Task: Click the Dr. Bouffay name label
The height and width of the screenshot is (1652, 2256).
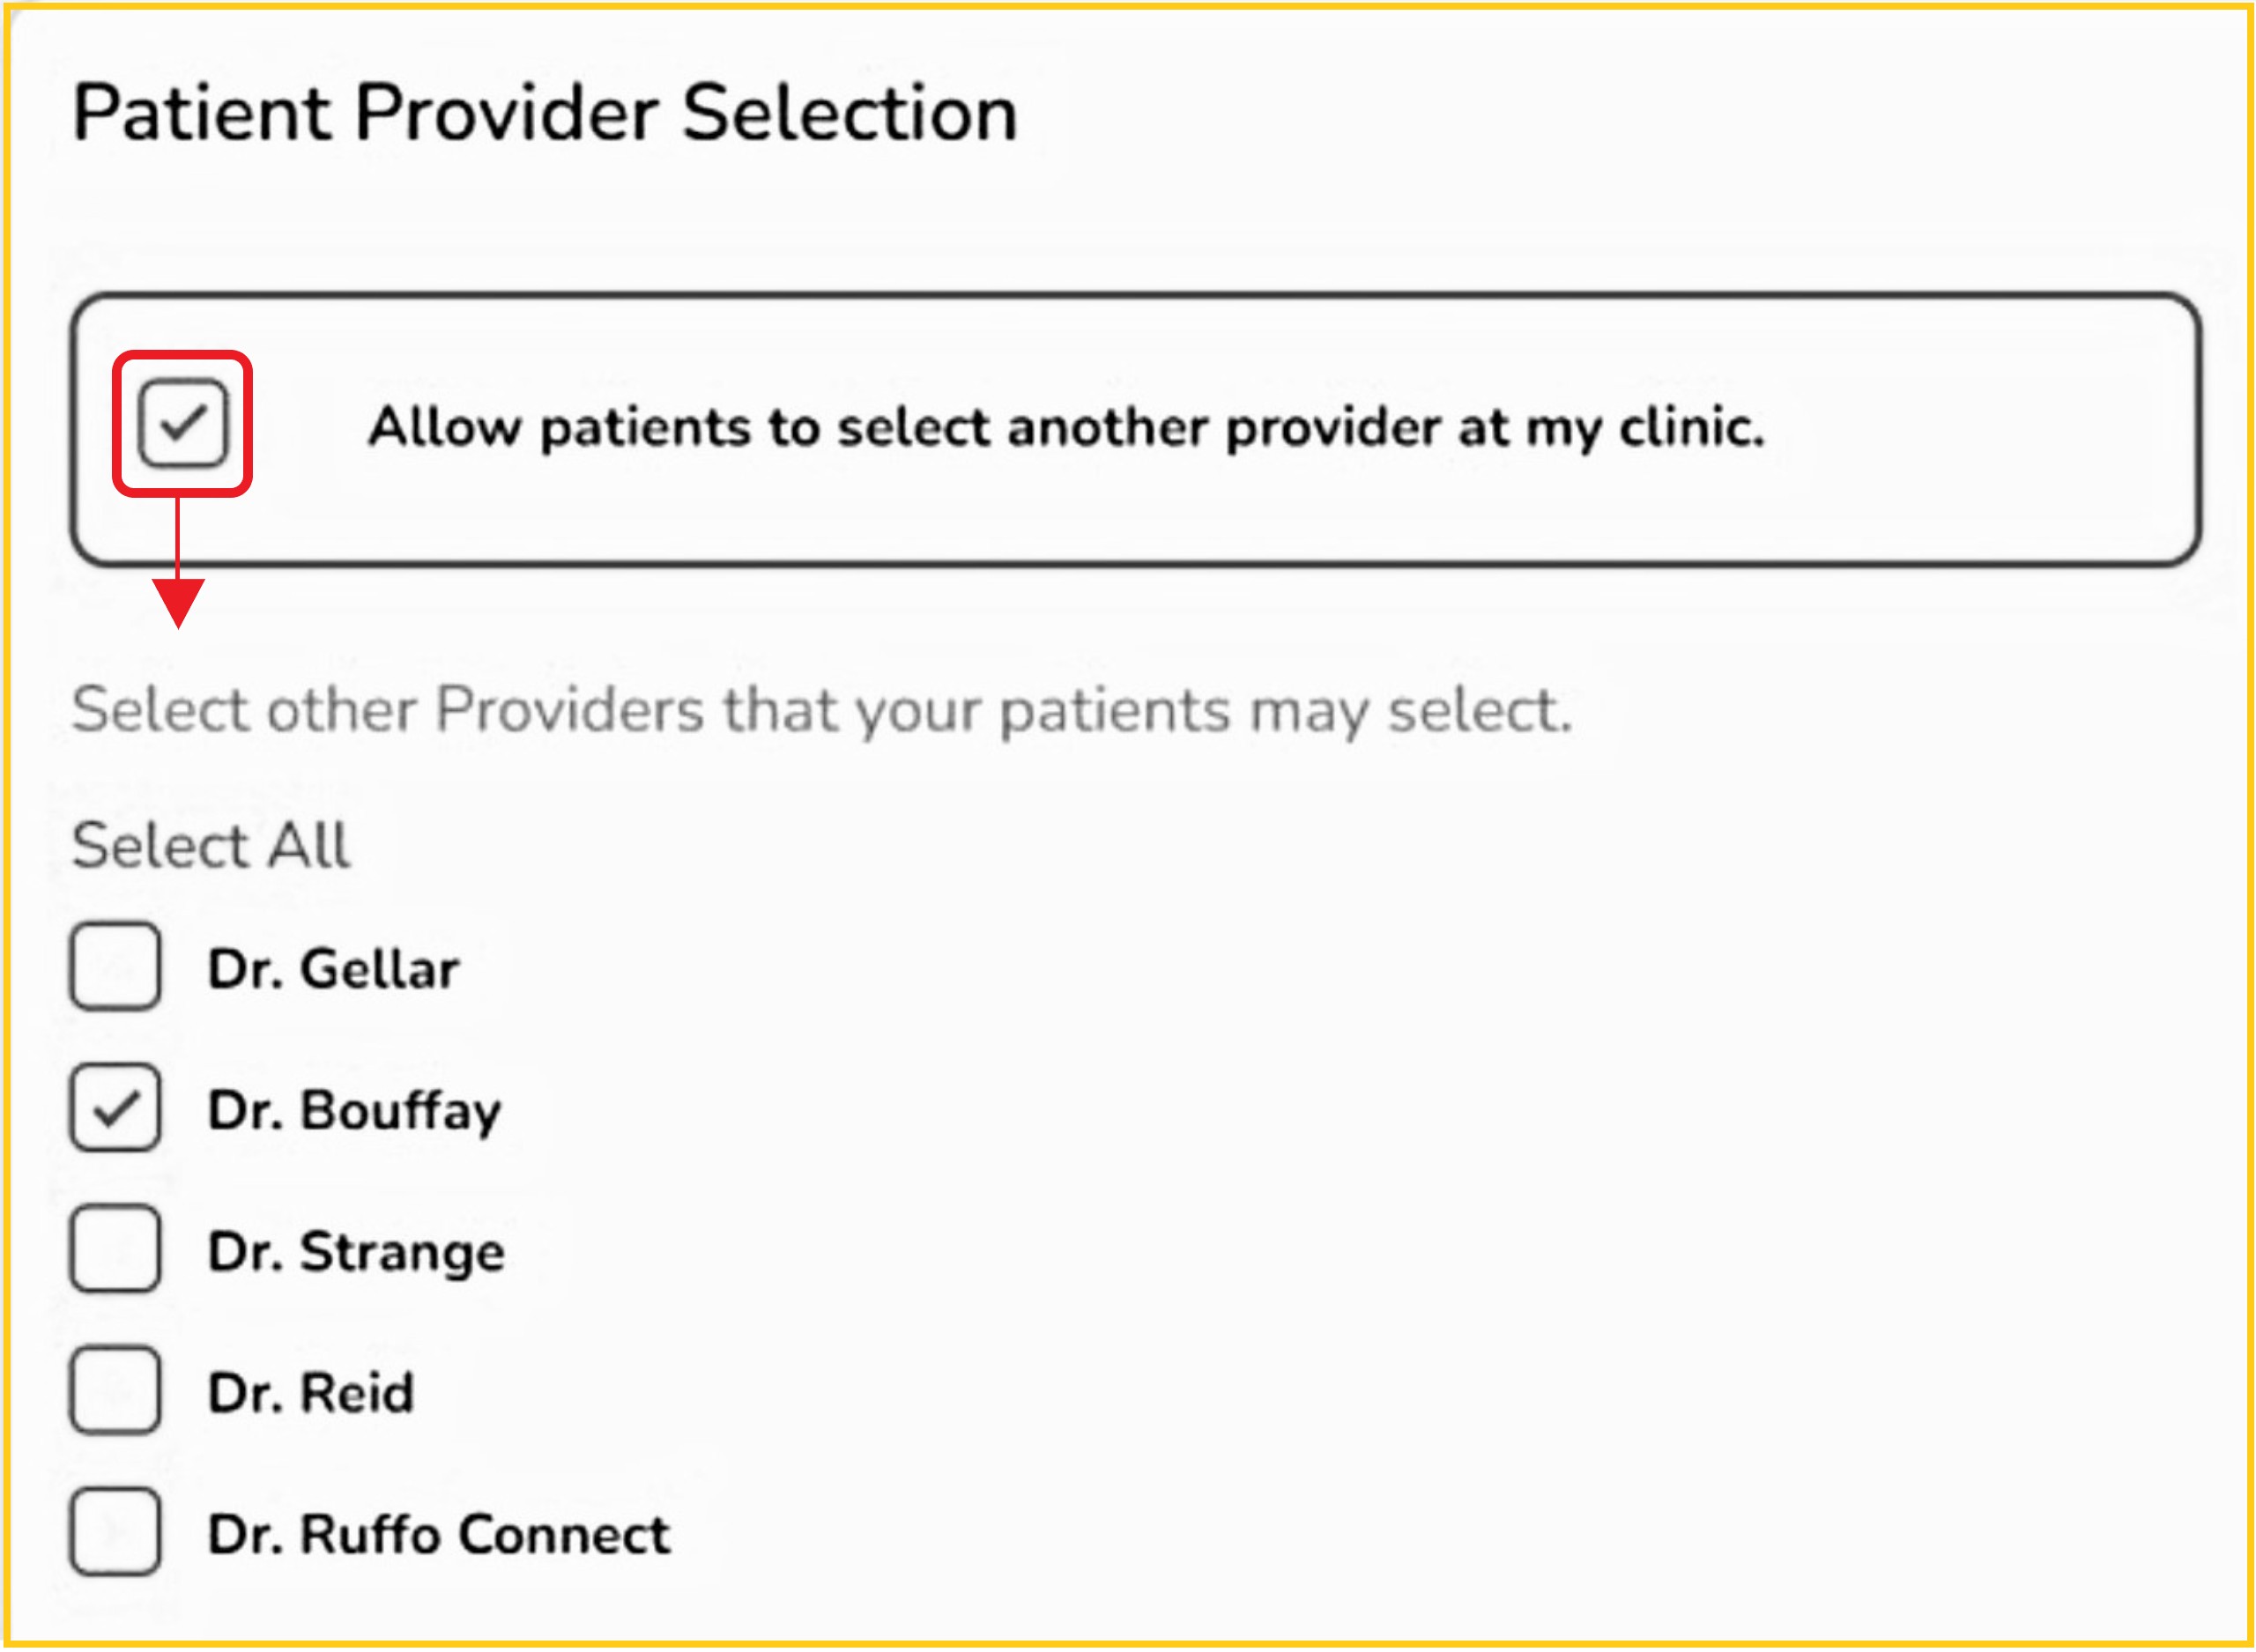Action: point(354,1110)
